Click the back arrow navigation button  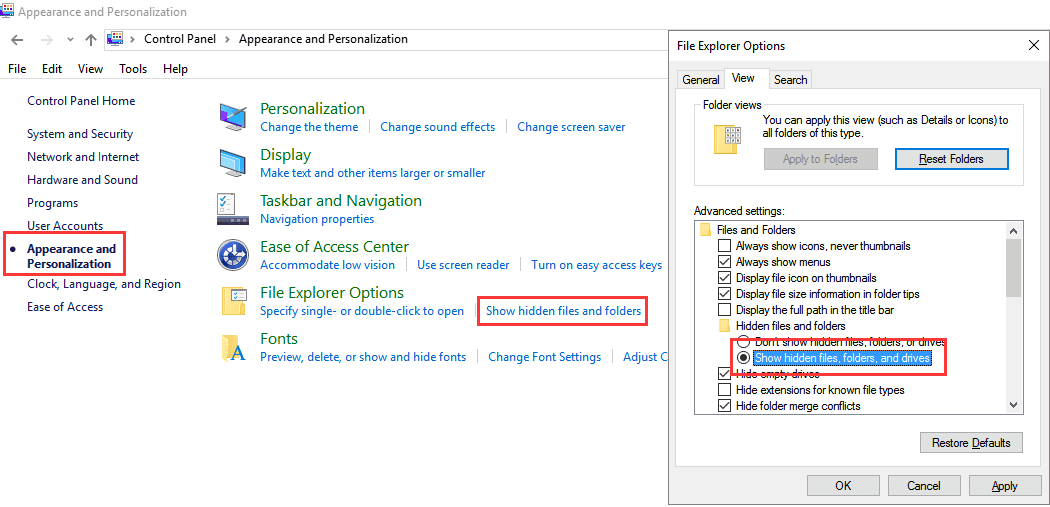17,39
